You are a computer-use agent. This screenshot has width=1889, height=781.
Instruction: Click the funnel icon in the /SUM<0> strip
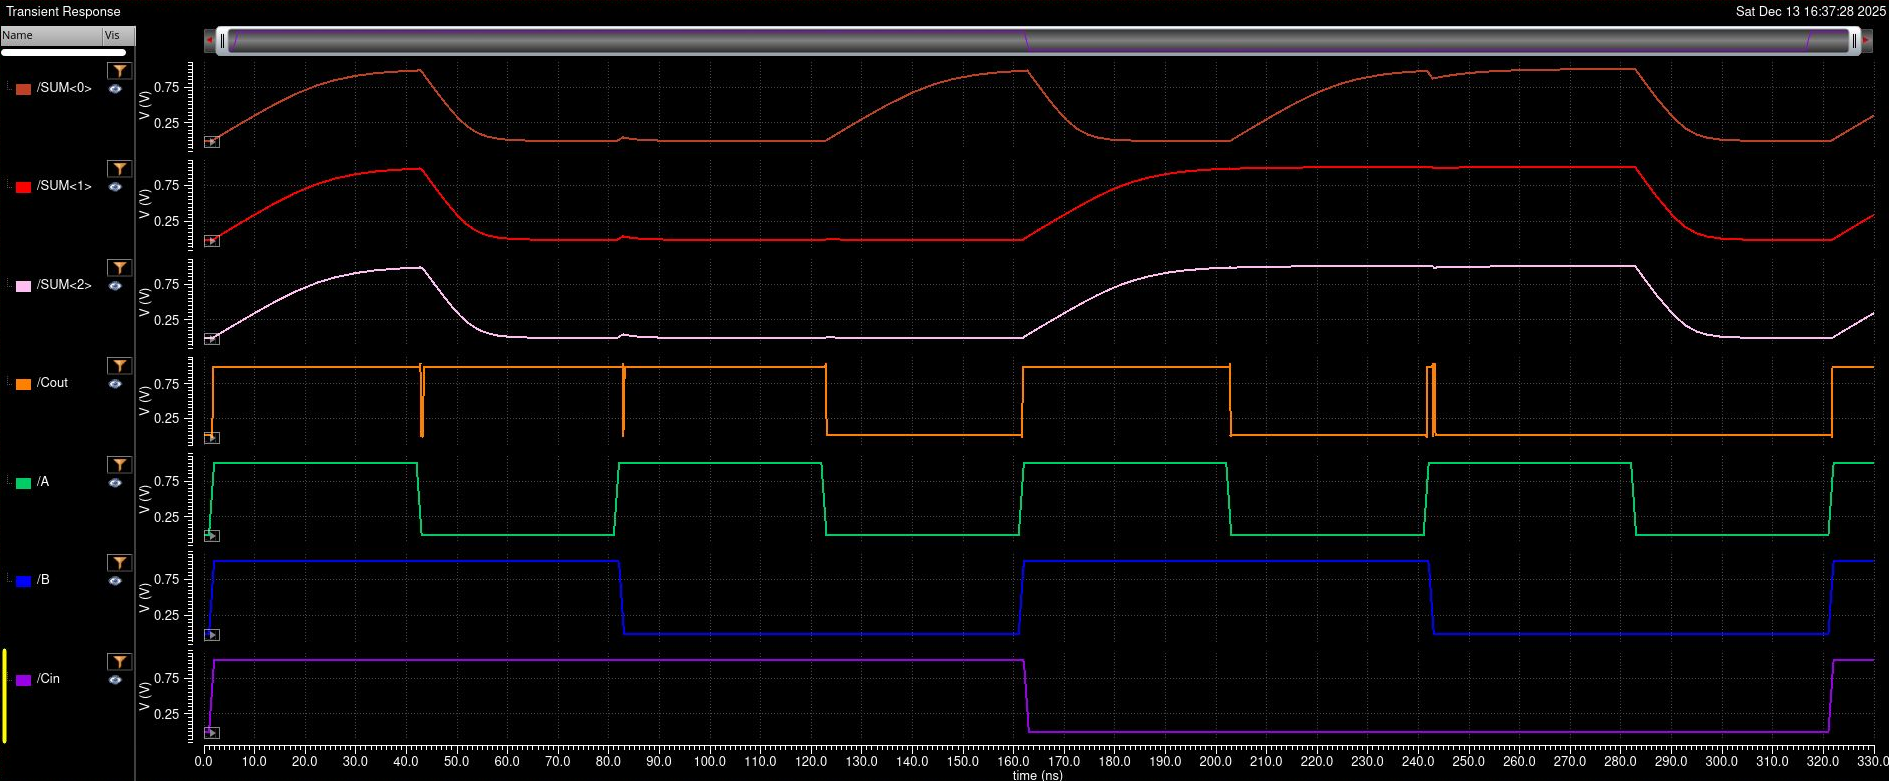tap(120, 71)
